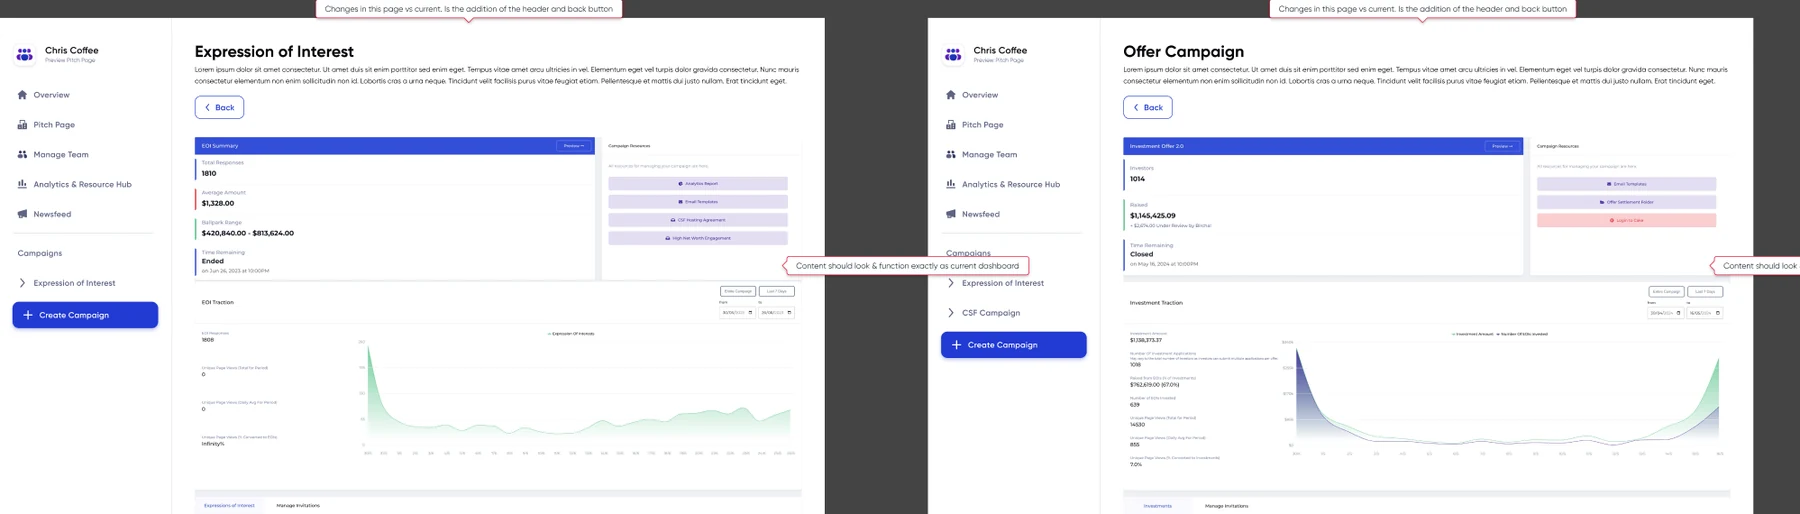Click Investors count 1014
Image resolution: width=1800 pixels, height=514 pixels.
[1138, 179]
